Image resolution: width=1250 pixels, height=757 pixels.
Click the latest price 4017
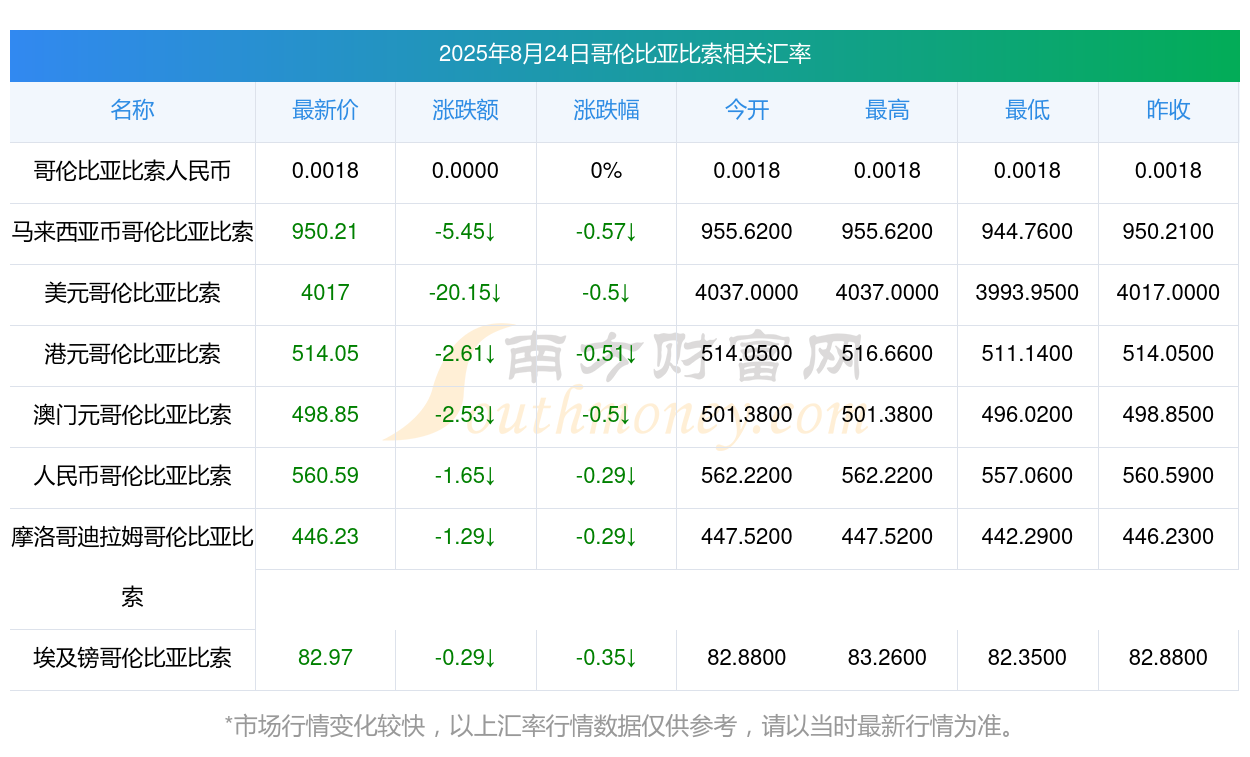click(325, 293)
